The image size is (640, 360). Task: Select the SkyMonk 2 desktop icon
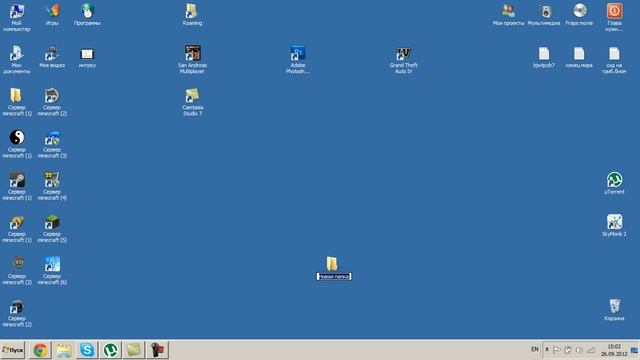614,222
